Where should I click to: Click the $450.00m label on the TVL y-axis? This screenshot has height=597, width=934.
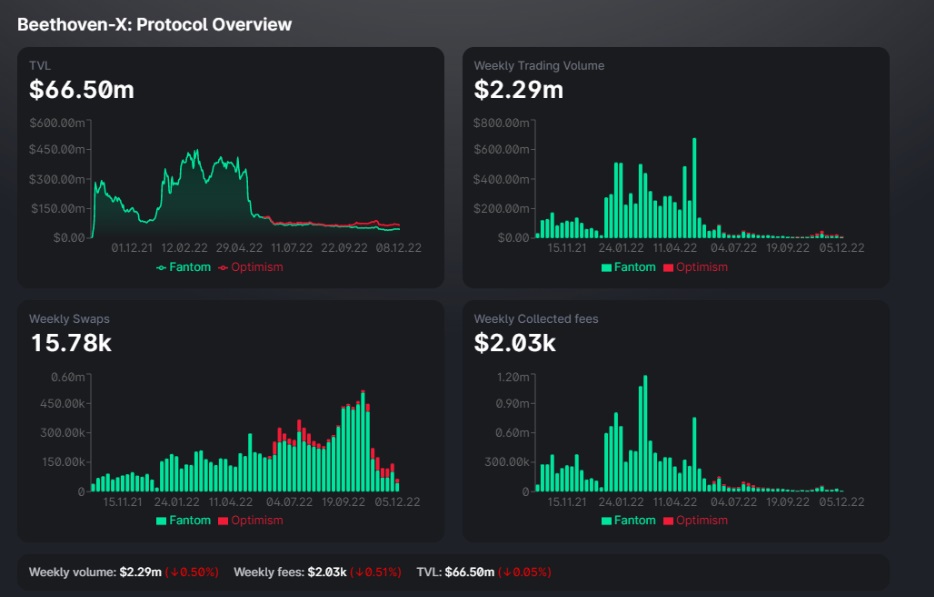pyautogui.click(x=57, y=149)
